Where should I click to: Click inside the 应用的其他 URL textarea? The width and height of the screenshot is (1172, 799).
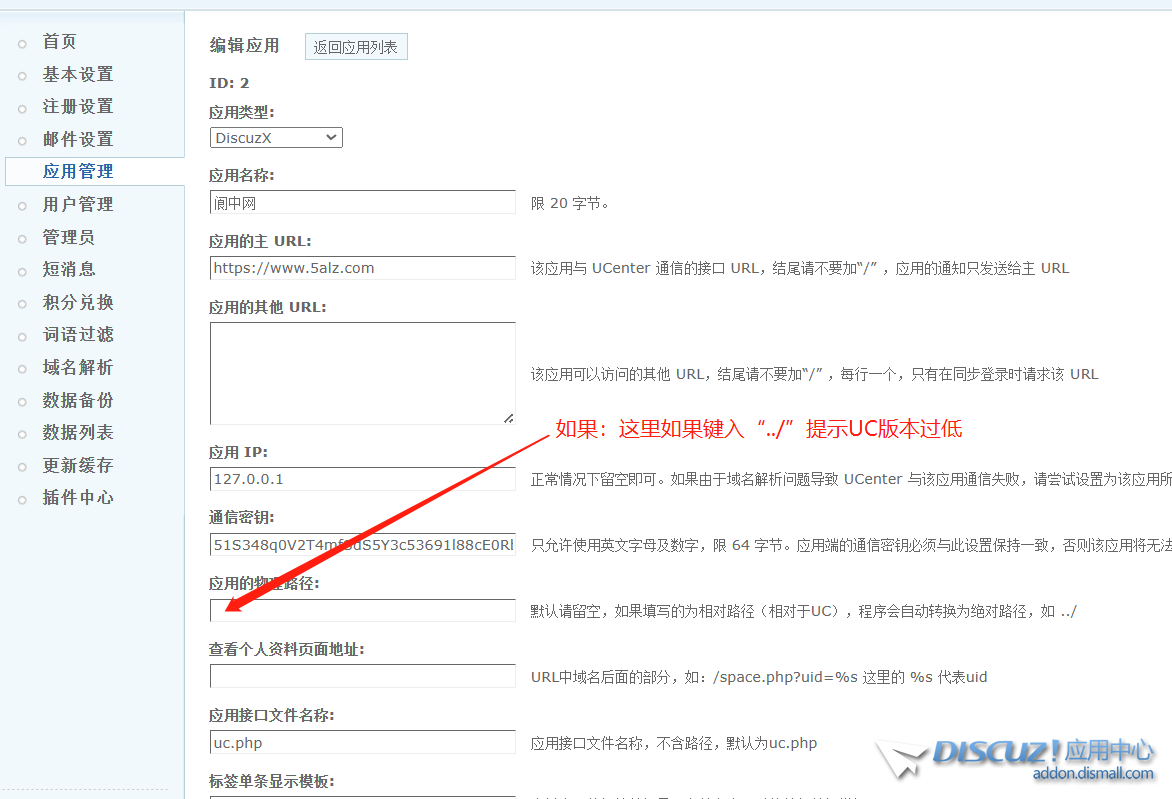pyautogui.click(x=362, y=373)
